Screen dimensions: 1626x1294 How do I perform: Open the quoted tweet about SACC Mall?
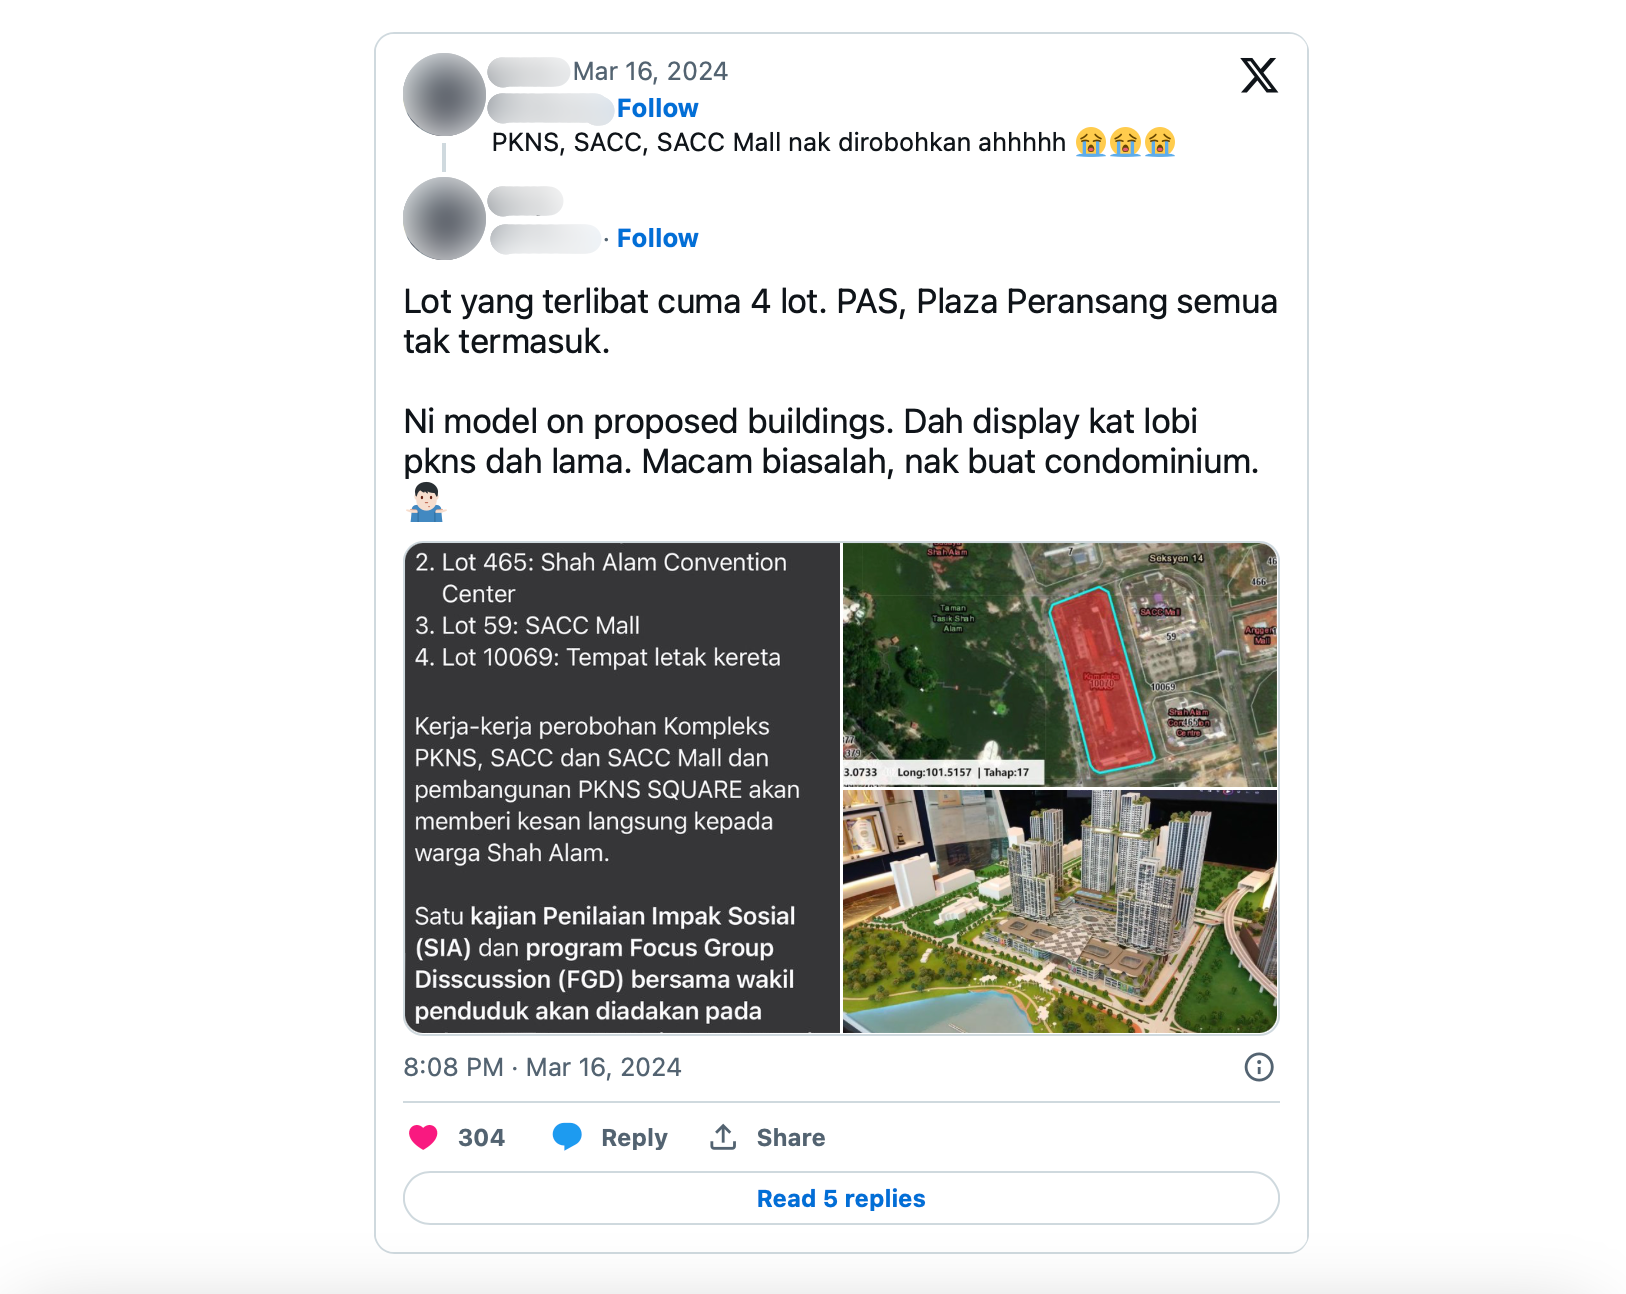(778, 142)
